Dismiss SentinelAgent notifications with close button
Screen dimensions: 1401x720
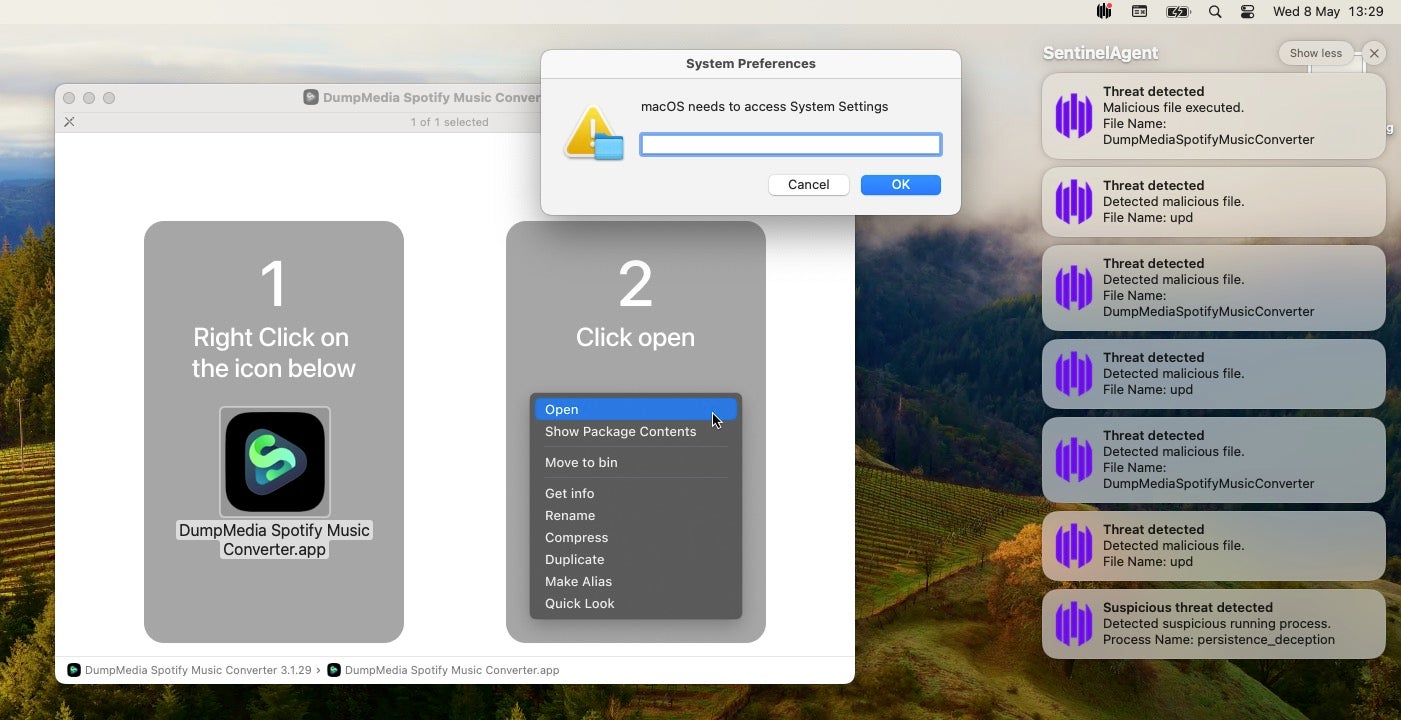pos(1375,54)
